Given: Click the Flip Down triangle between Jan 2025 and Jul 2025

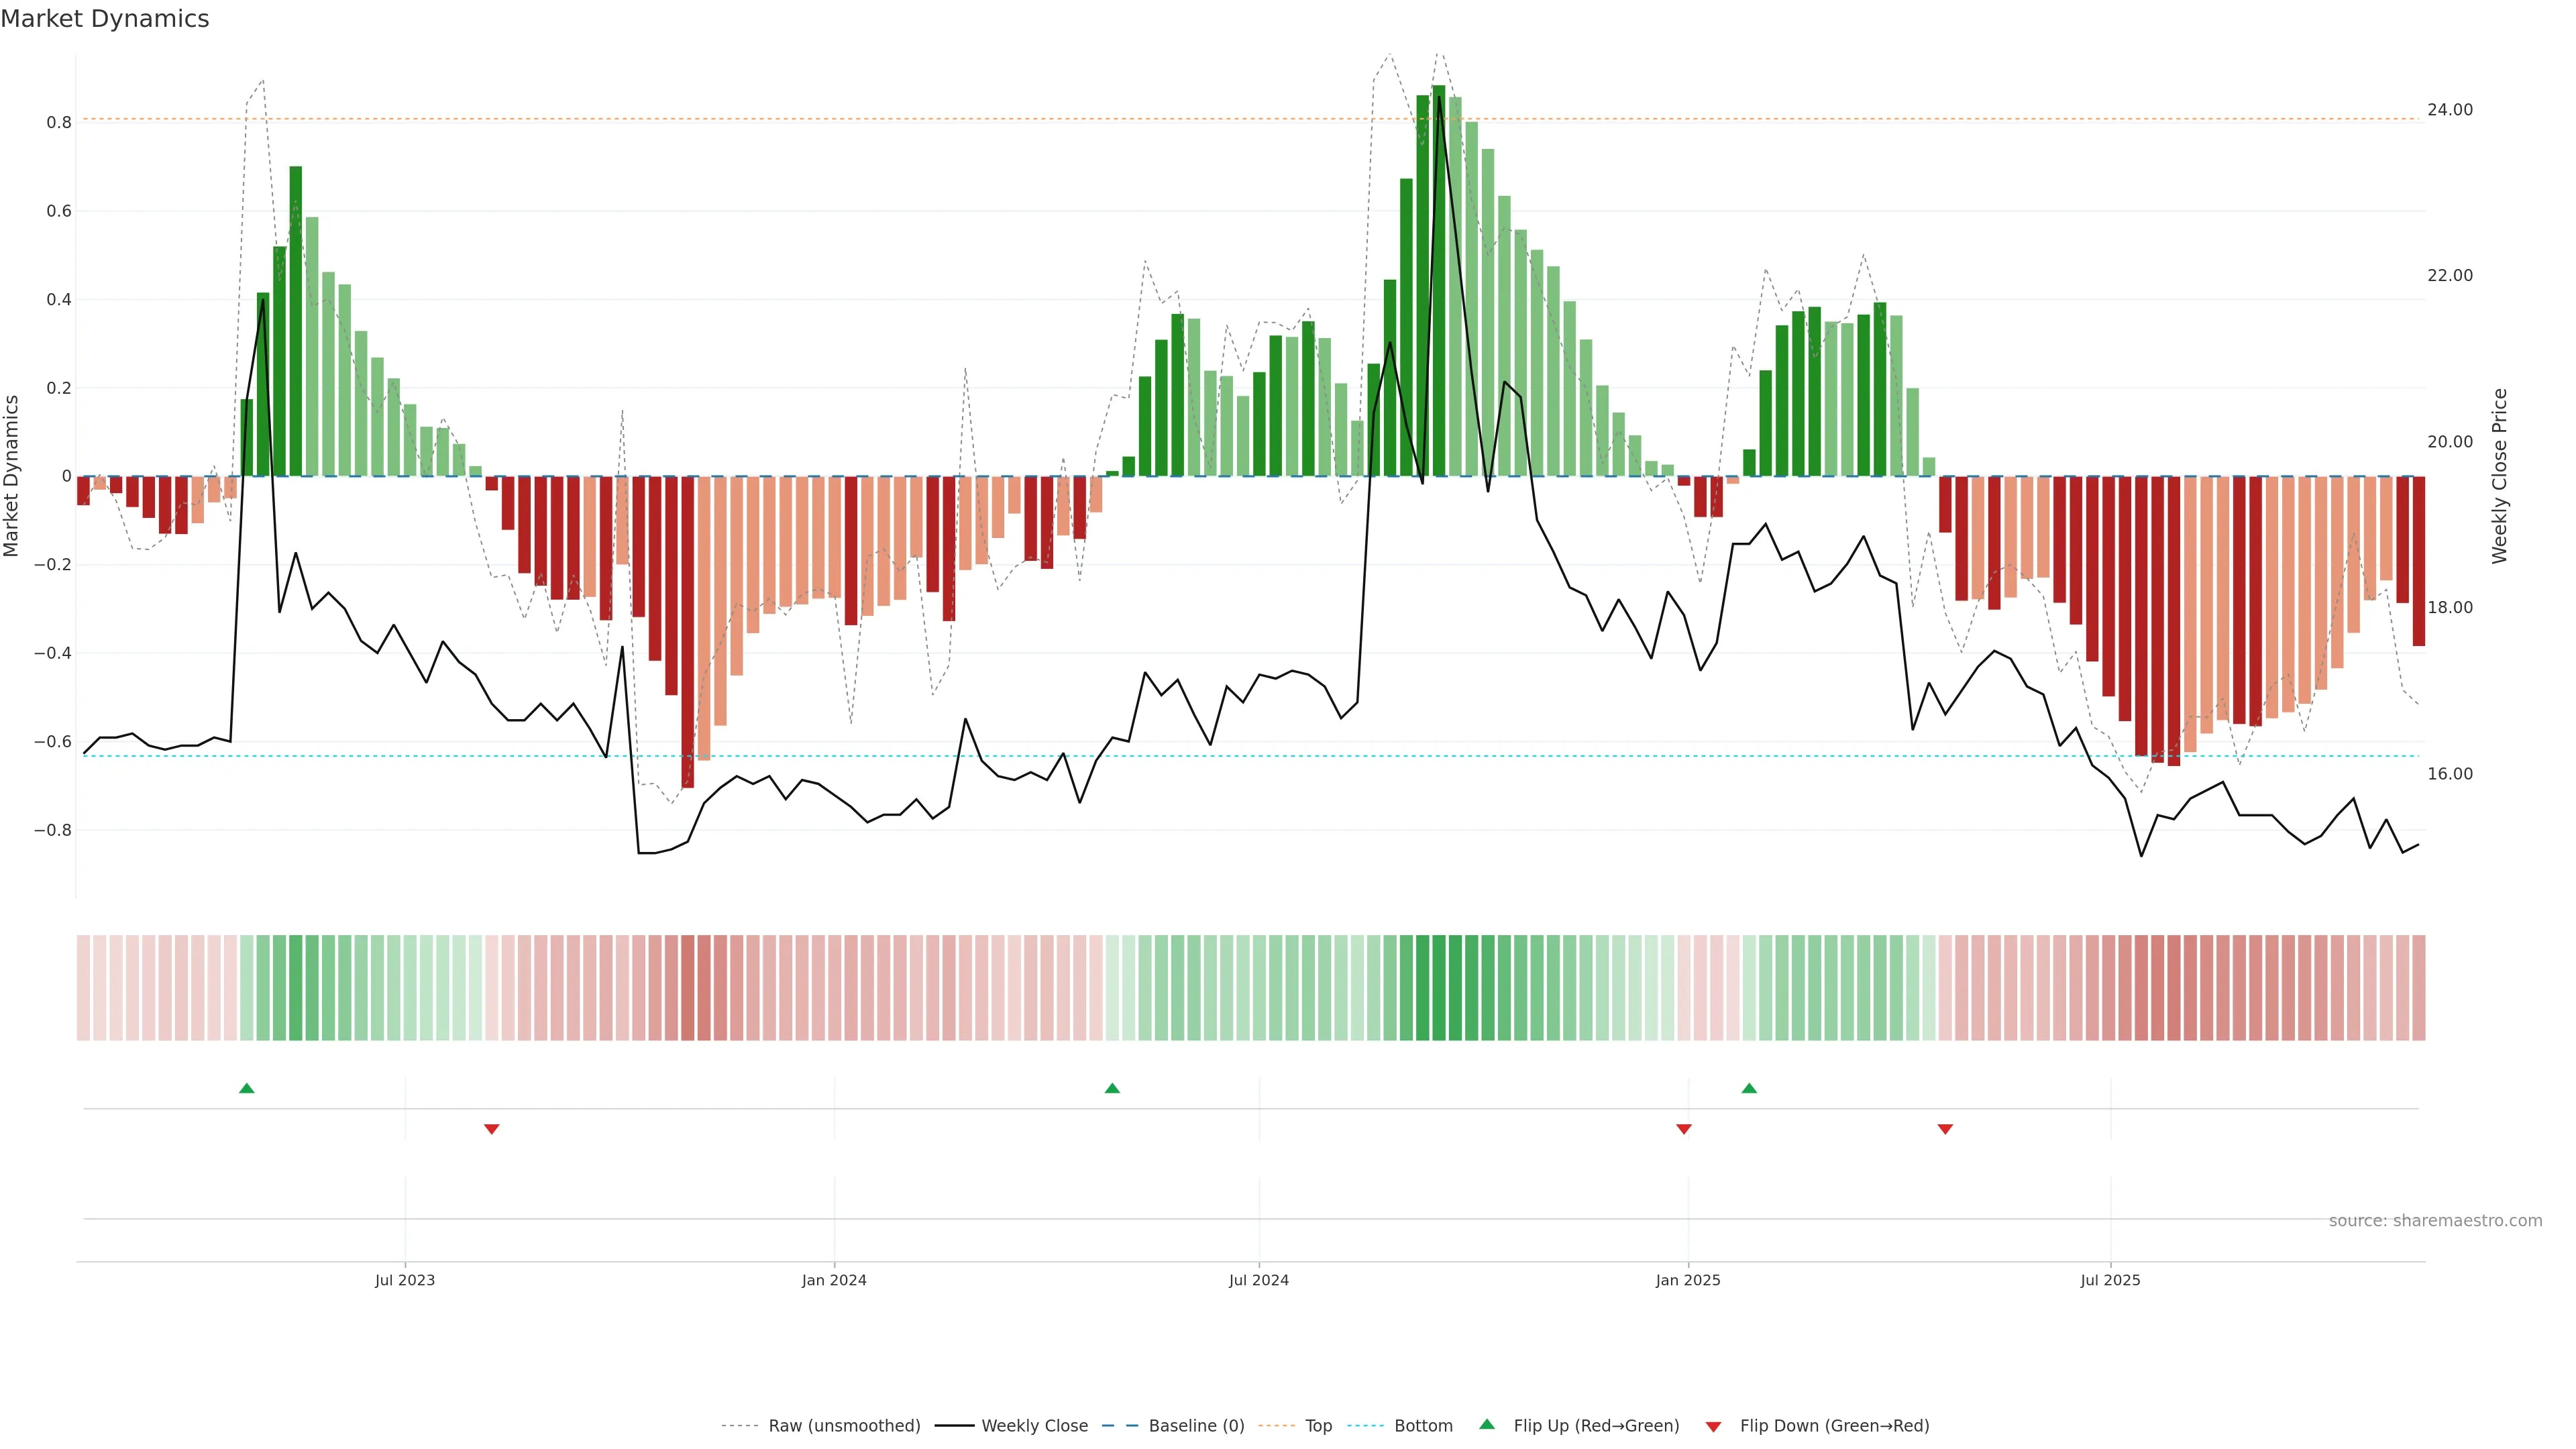Looking at the screenshot, I should [1945, 1129].
